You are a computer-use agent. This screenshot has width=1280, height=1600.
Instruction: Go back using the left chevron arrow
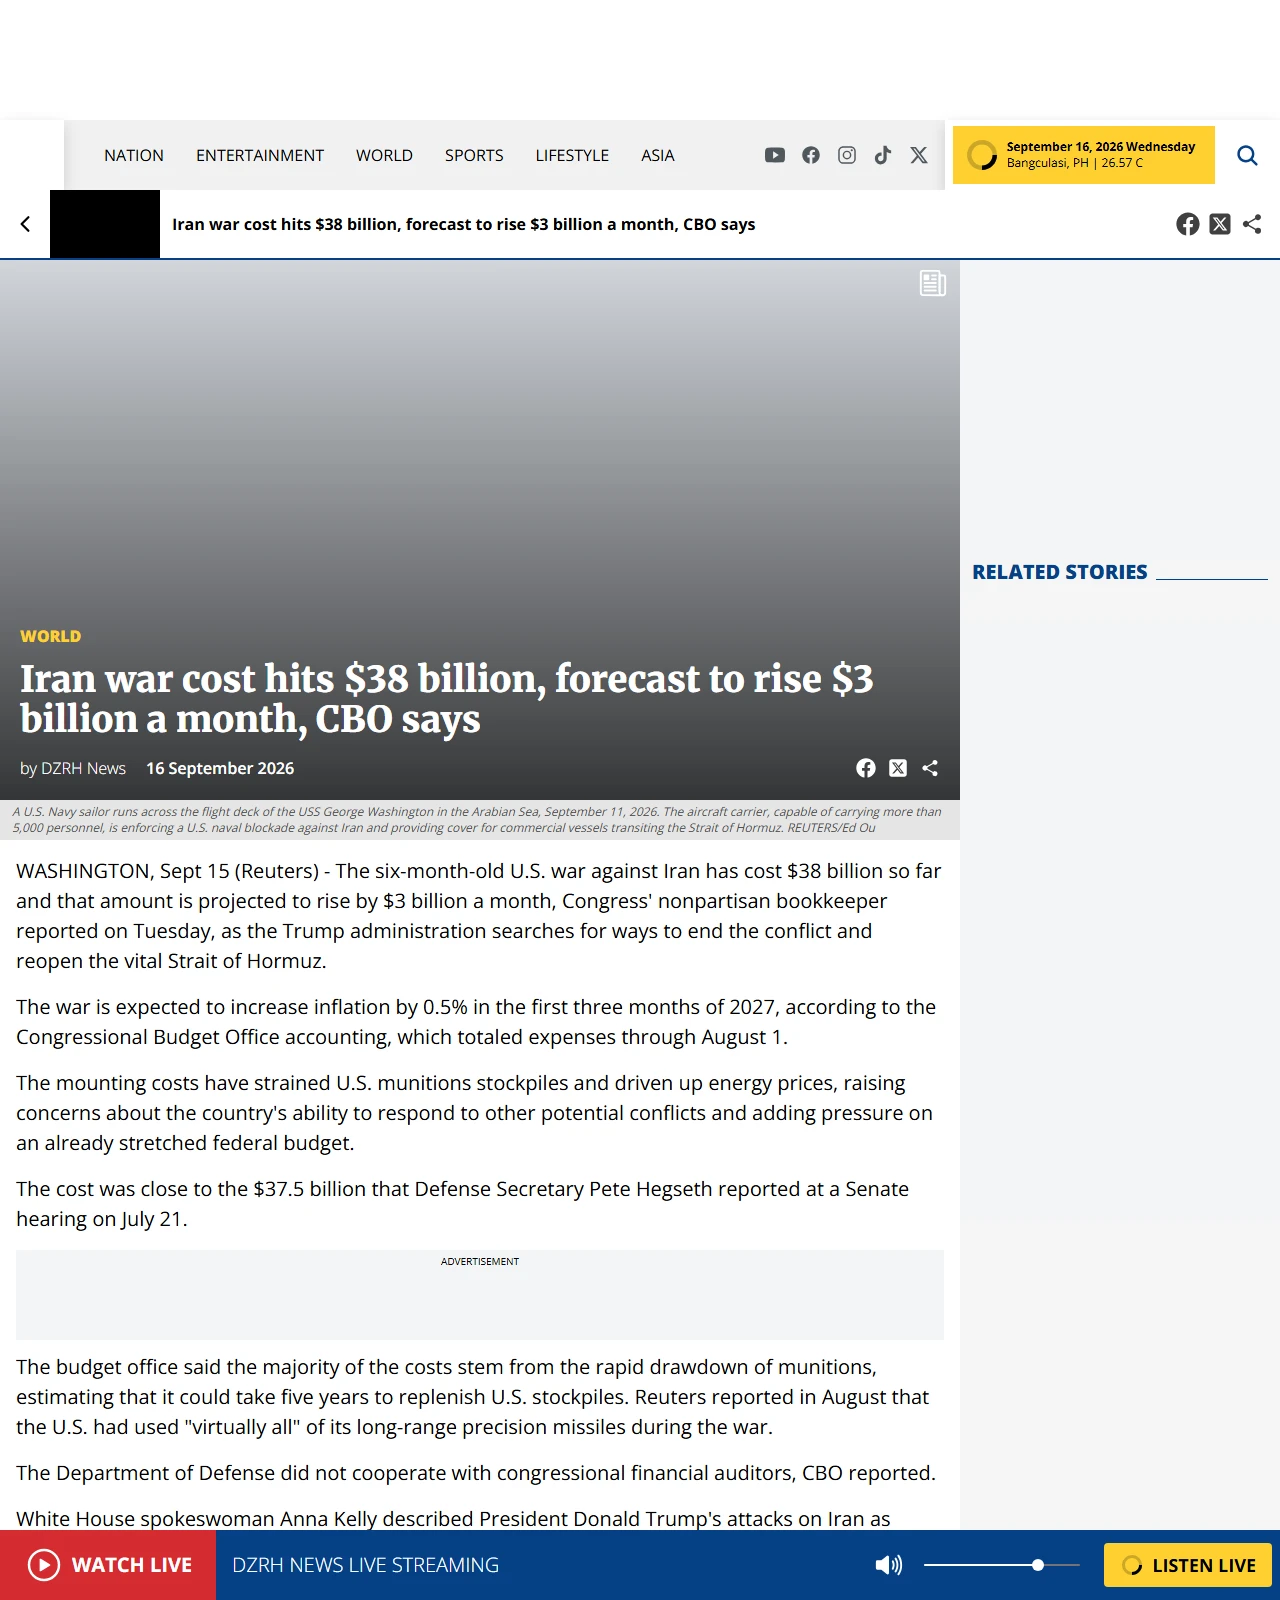25,224
